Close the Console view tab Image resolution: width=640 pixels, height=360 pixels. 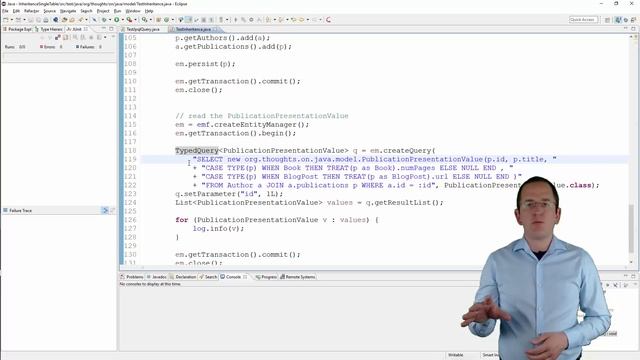[x=245, y=277]
